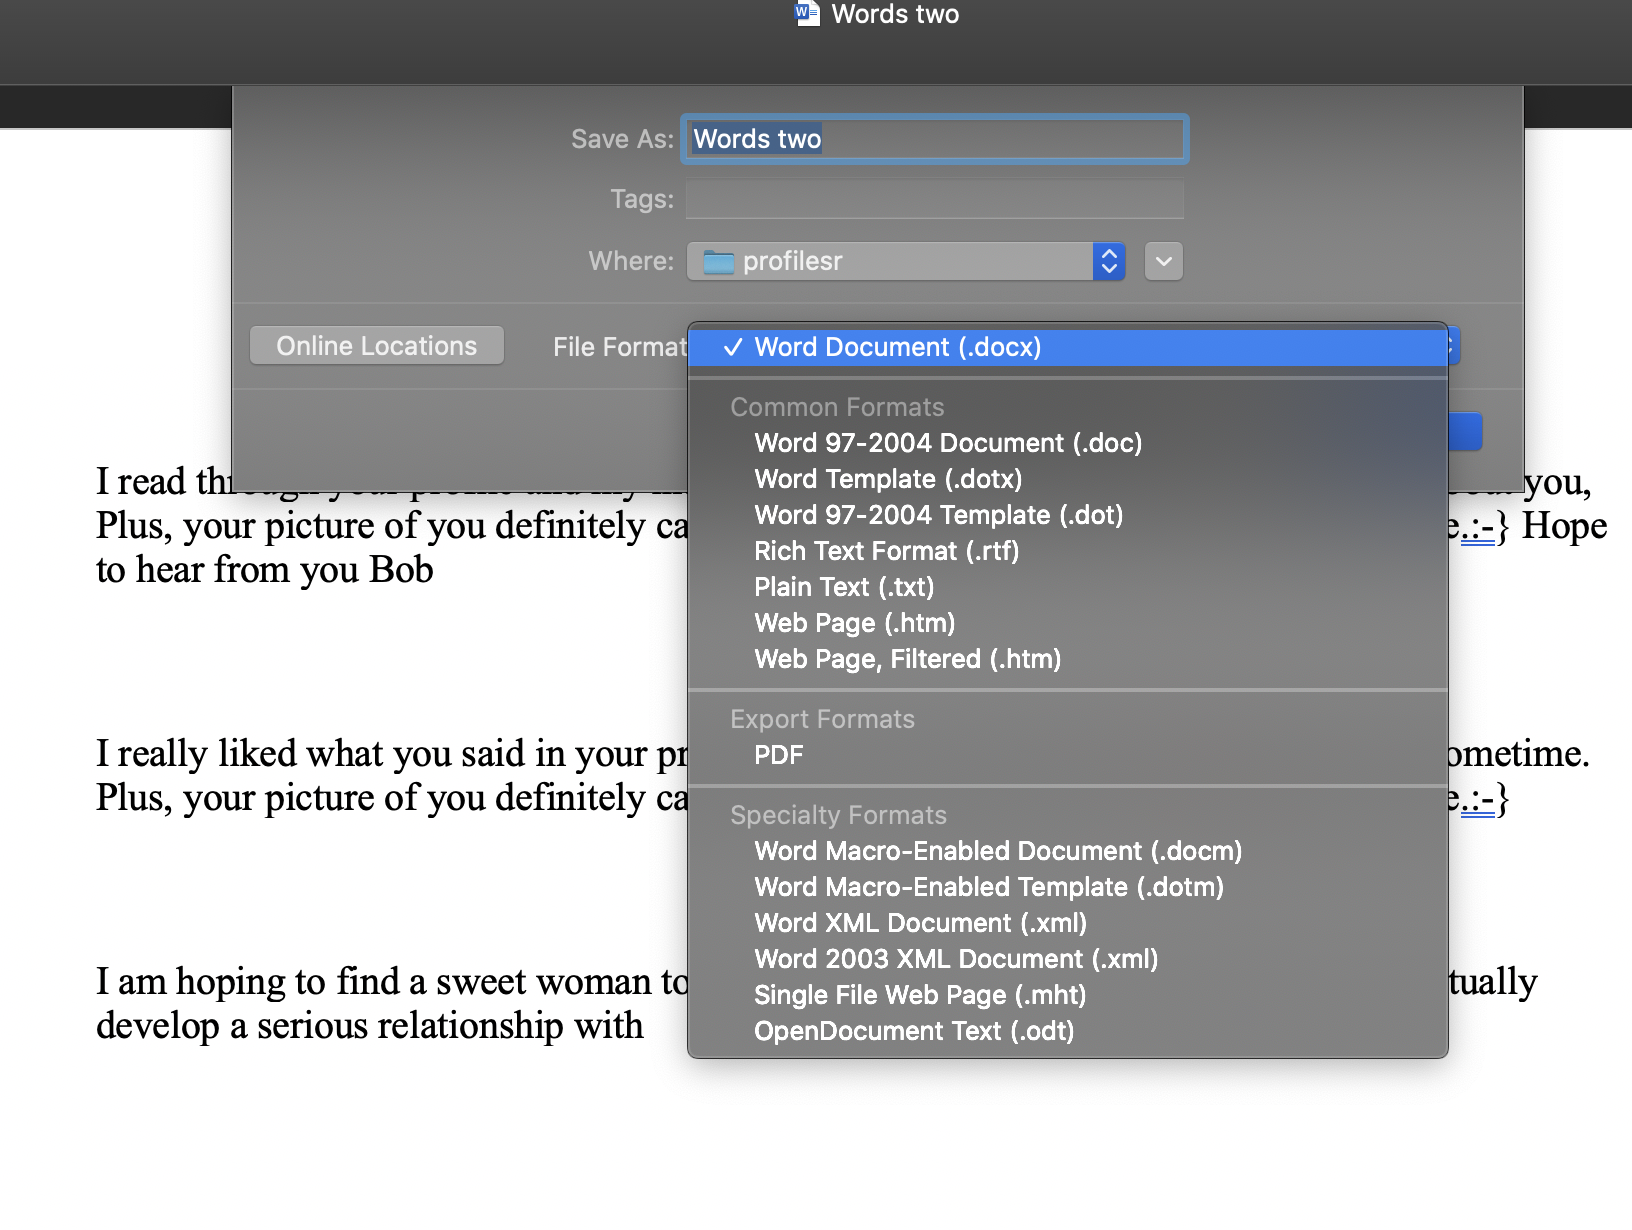This screenshot has height=1230, width=1632.
Task: Export as PDF format
Action: [1068, 755]
